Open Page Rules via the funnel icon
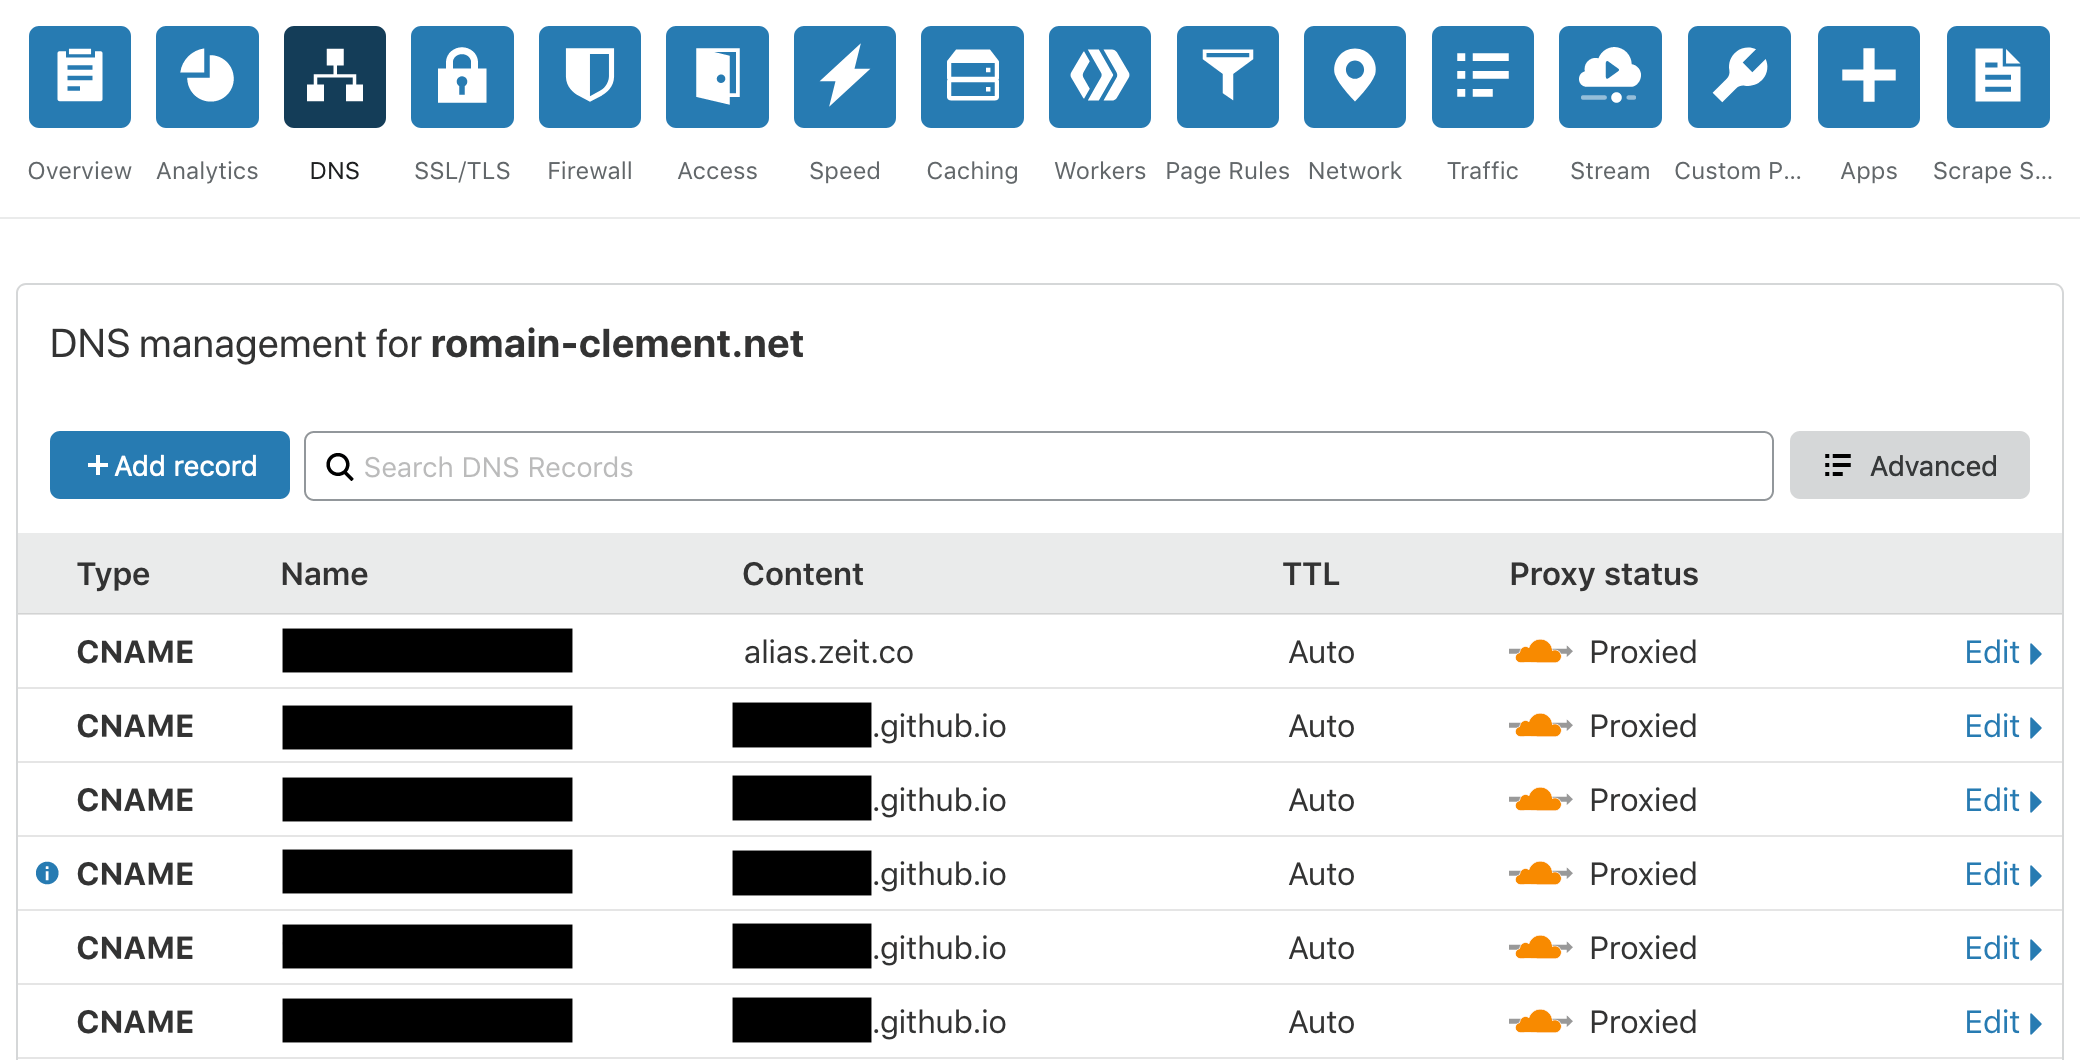 tap(1227, 76)
